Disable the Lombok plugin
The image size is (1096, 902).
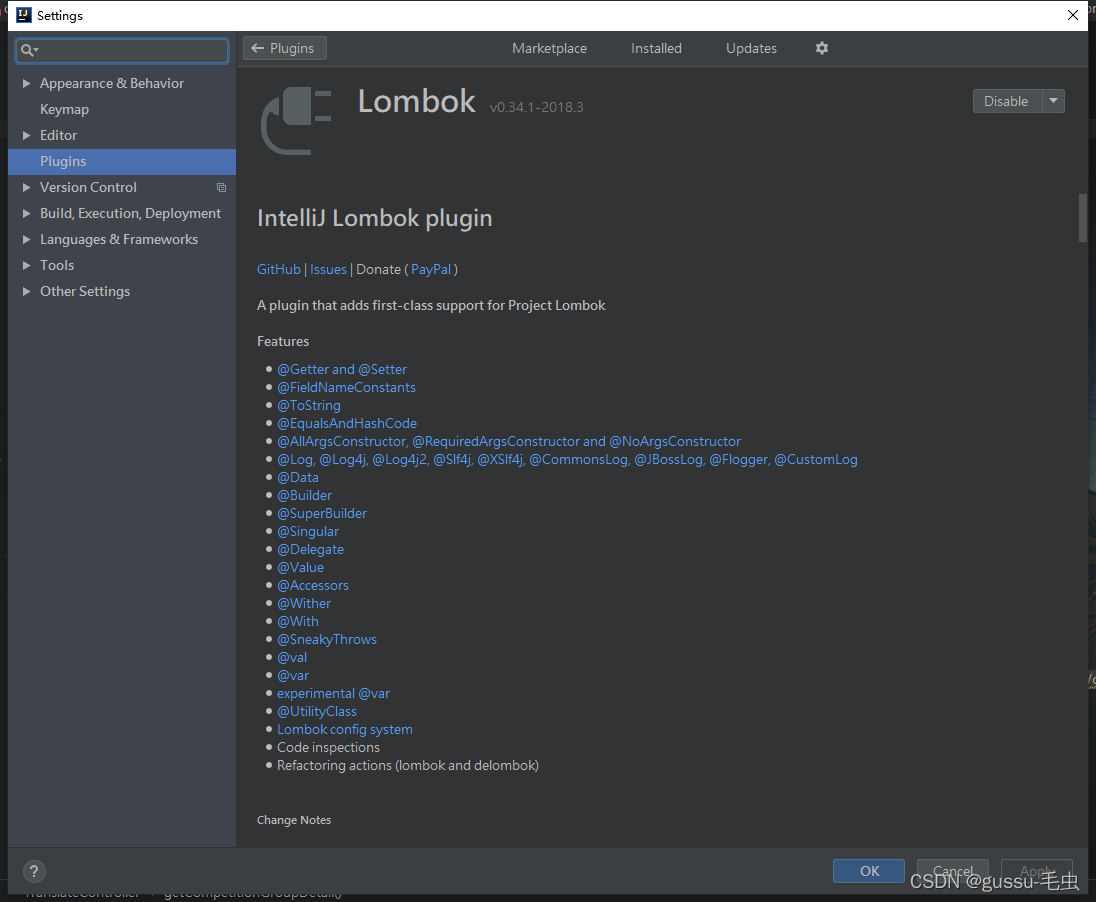[x=1007, y=101]
